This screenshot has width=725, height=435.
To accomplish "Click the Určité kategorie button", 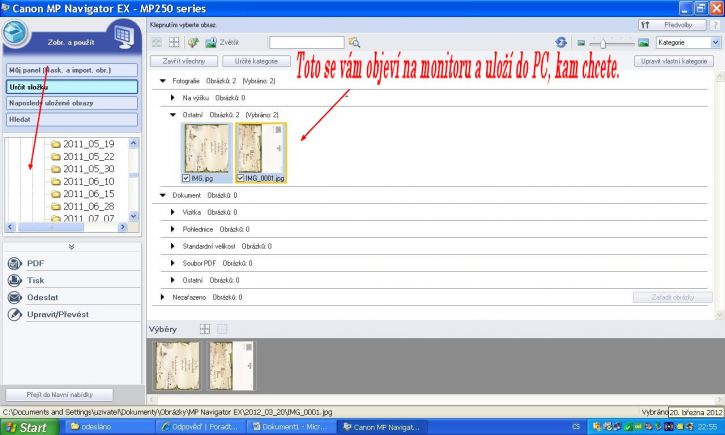I will (x=256, y=61).
